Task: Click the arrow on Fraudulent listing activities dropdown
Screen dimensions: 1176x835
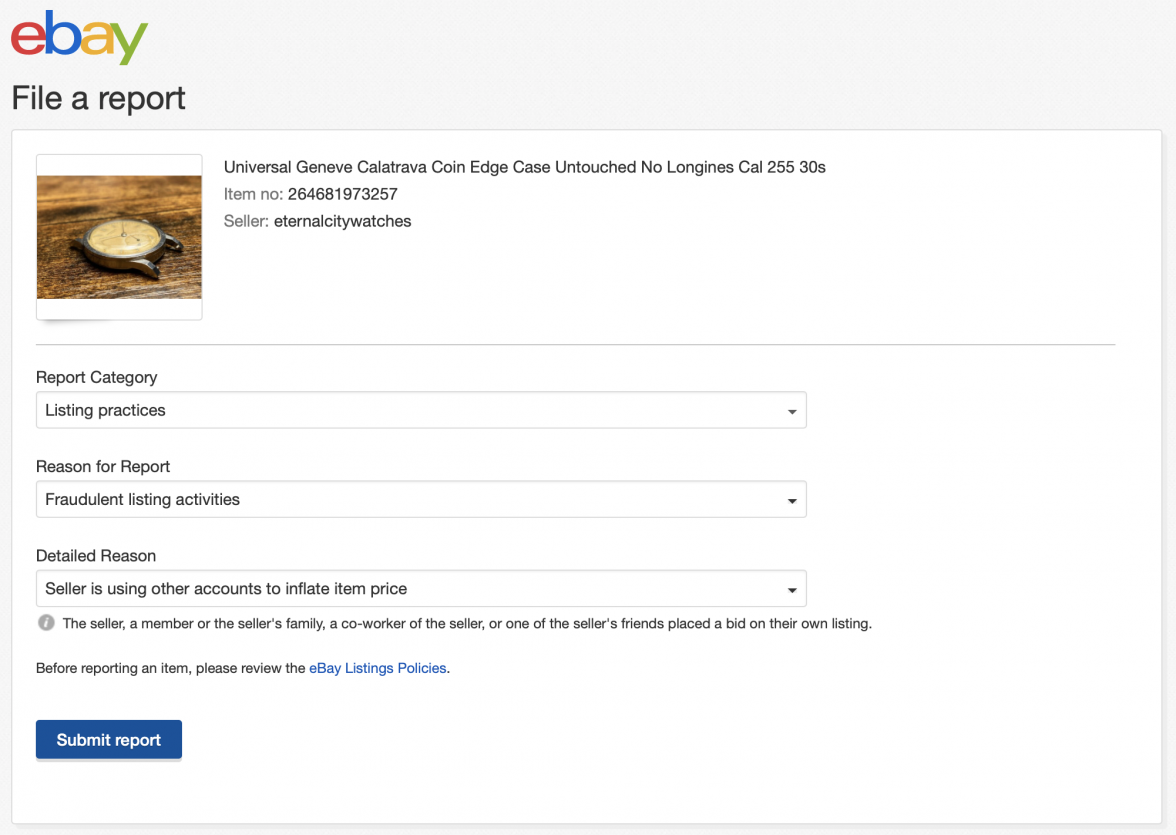Action: coord(791,500)
